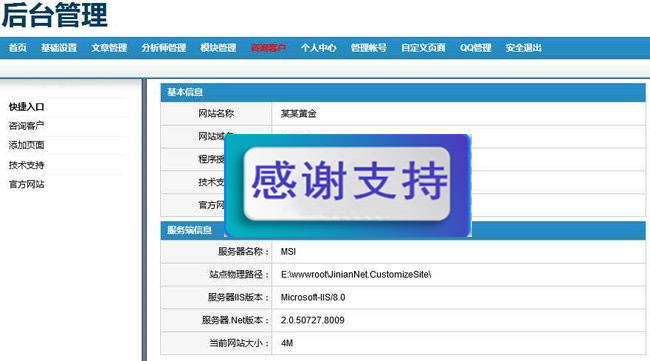This screenshot has width=650, height=361.
Task: Select 模块管理 in top navigation
Action: [218, 48]
